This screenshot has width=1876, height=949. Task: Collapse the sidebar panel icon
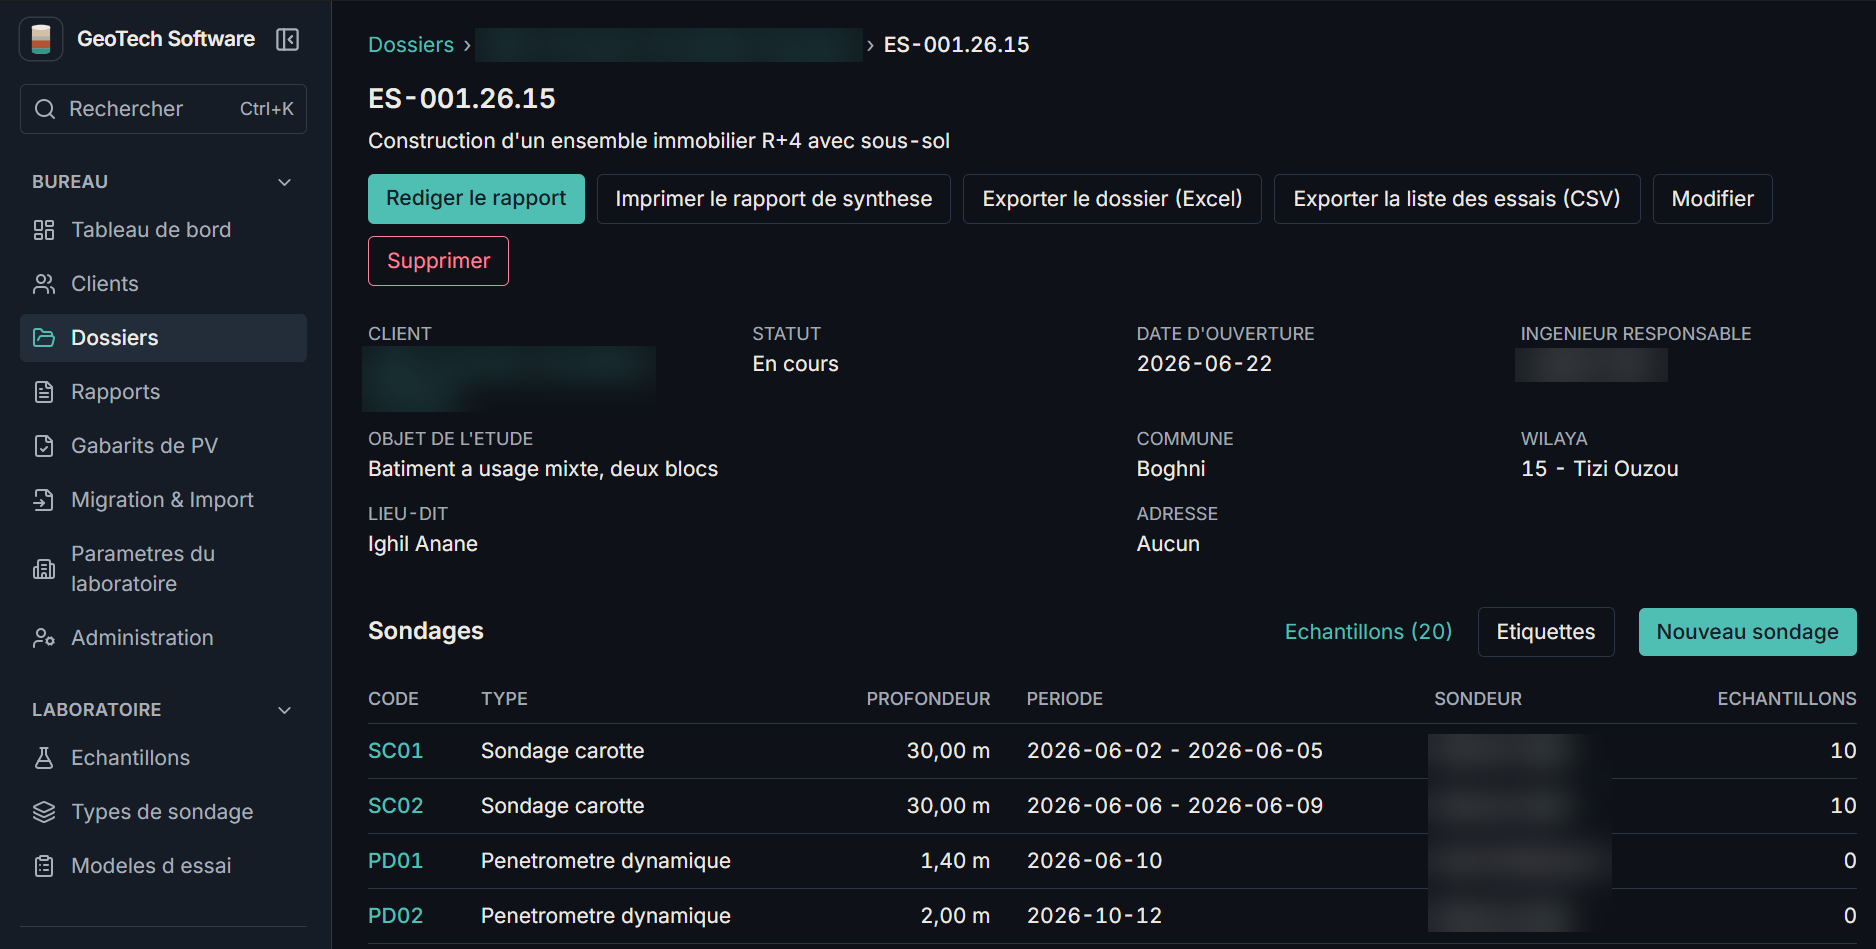click(288, 39)
